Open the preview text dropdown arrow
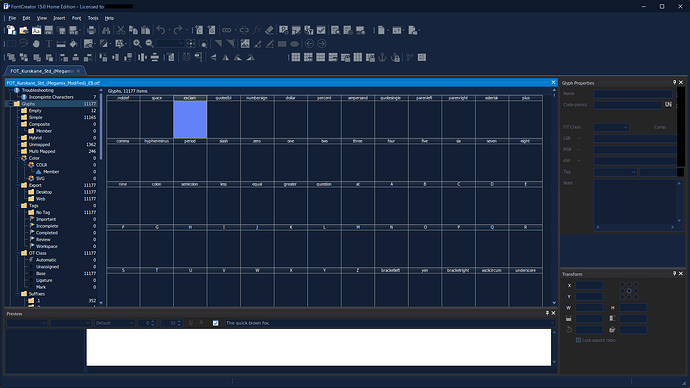The width and height of the screenshot is (690, 388). tap(551, 323)
